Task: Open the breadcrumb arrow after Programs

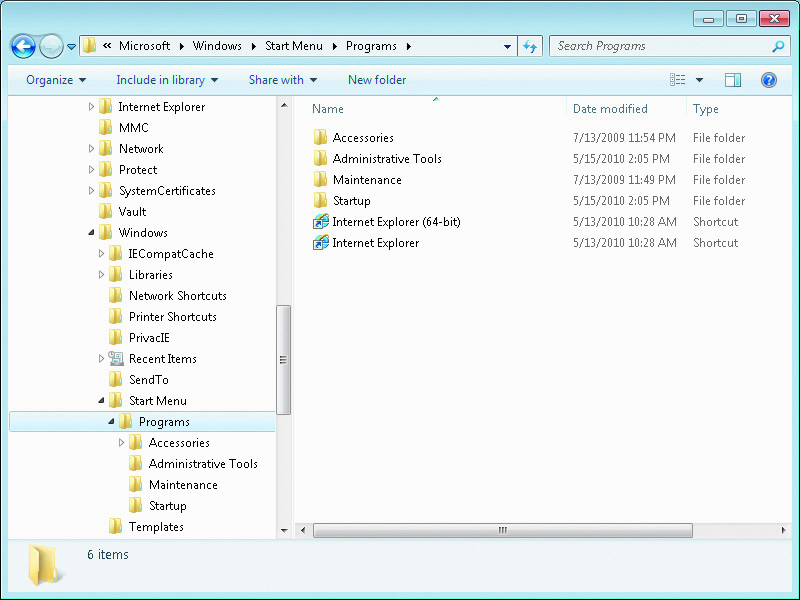Action: point(409,46)
